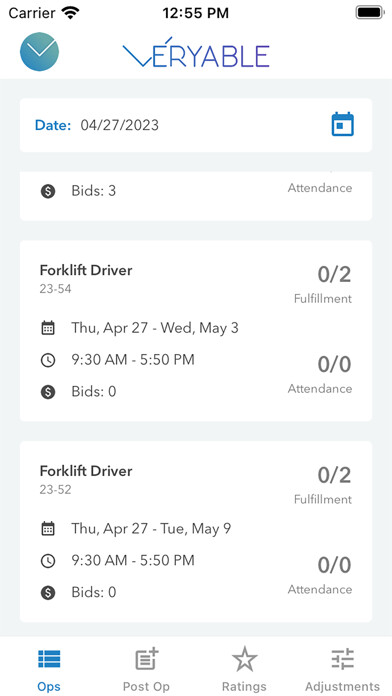
Task: Switch to the Post Op tab label
Action: pyautogui.click(x=147, y=686)
